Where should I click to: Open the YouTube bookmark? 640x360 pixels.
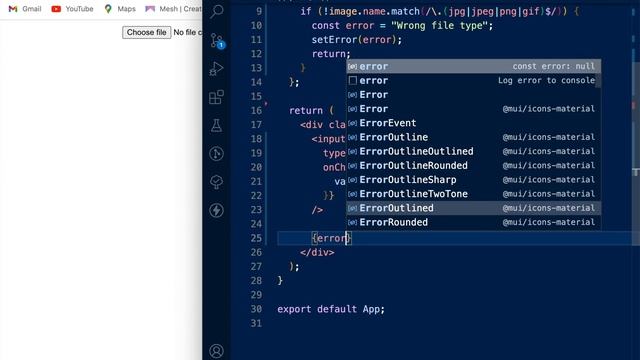click(72, 9)
